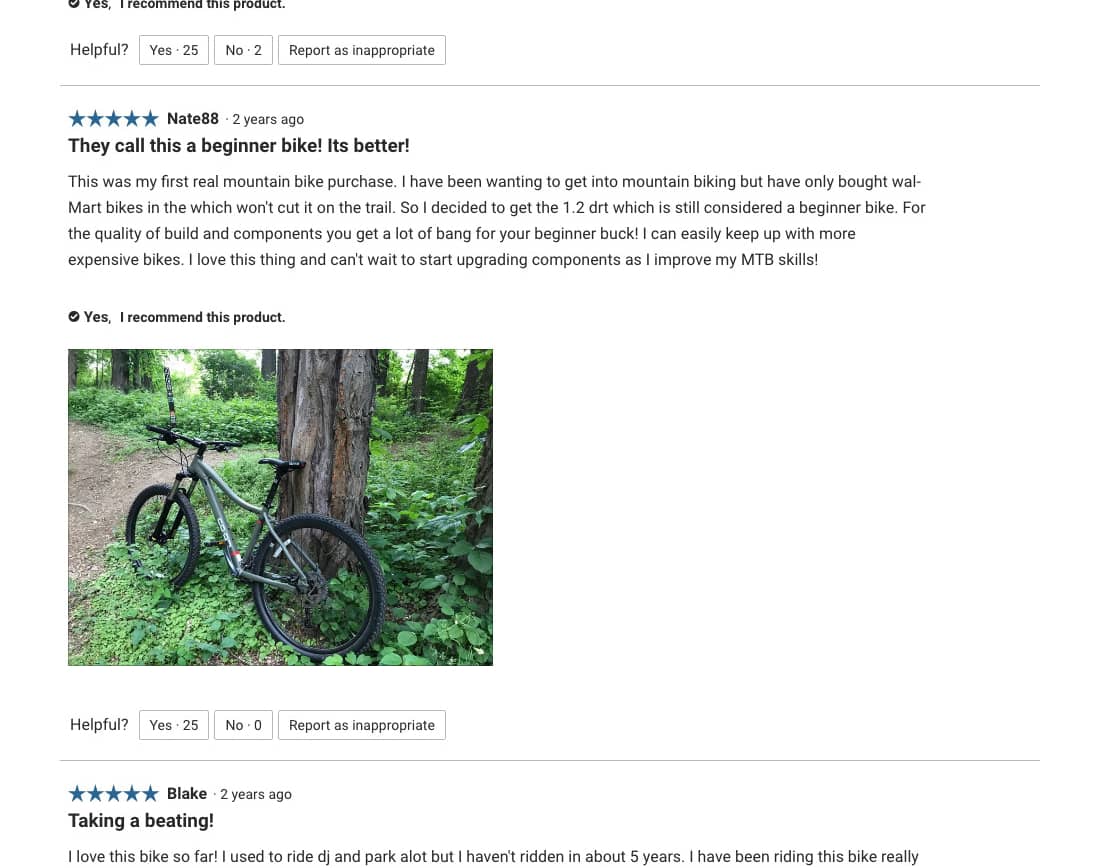The height and width of the screenshot is (868, 1100).
Task: Select the title 'They call this a beginner bike! Its better!'
Action: 239,145
